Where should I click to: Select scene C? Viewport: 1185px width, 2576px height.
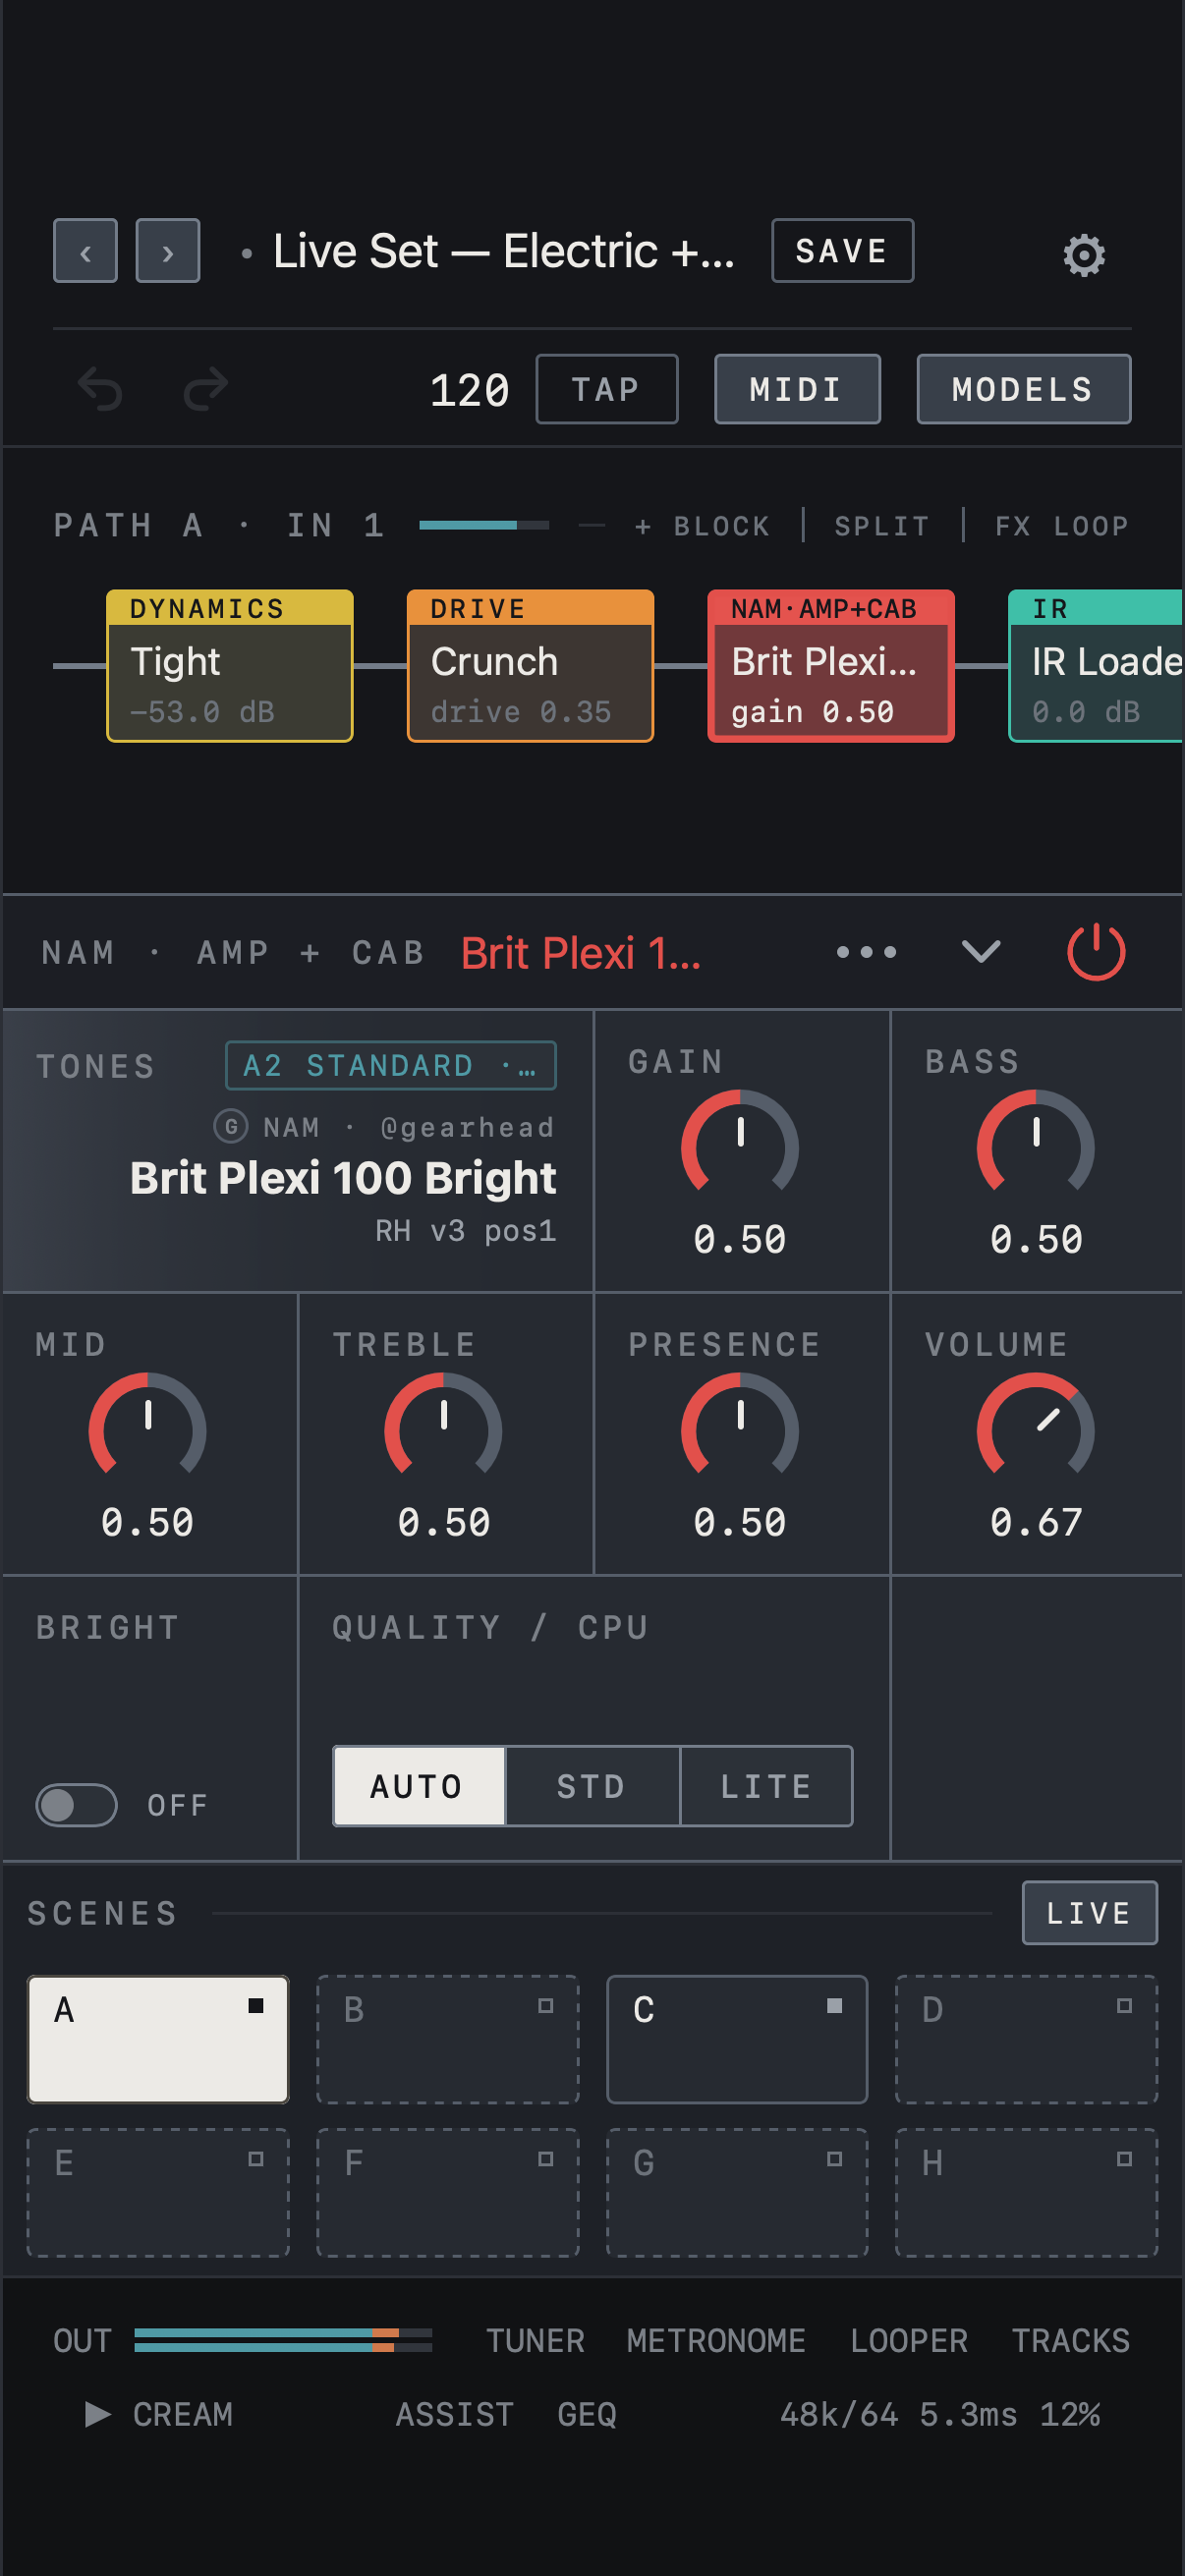pos(737,2039)
